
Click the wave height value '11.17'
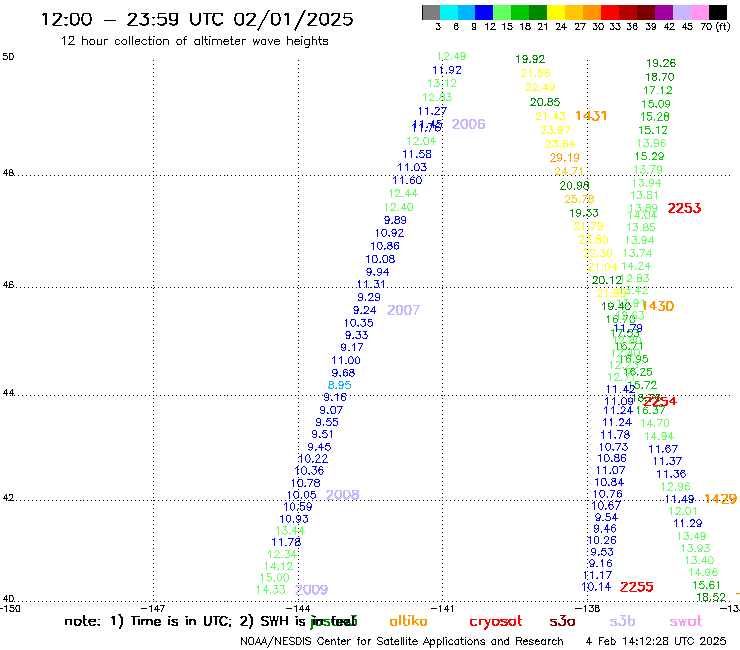597,575
